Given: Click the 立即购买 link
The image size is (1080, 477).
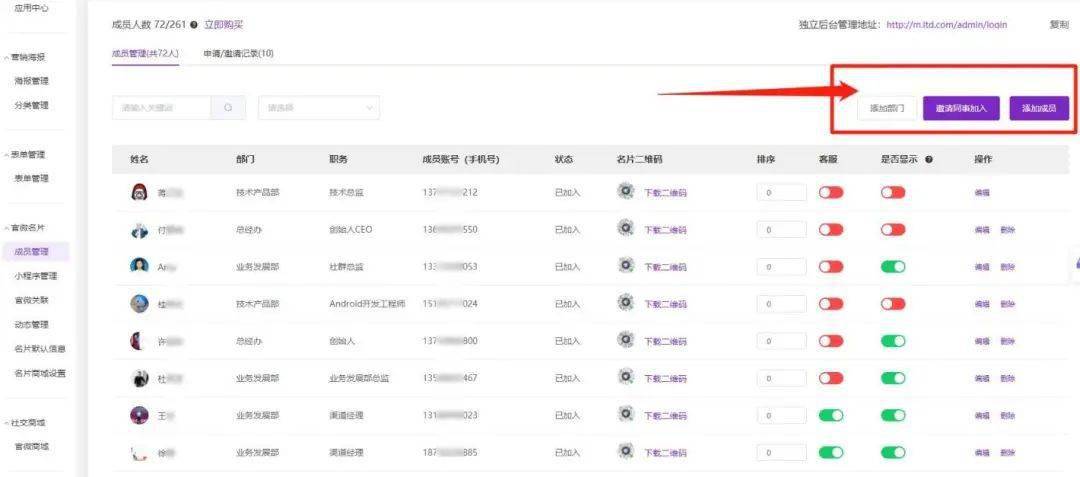Looking at the screenshot, I should [x=223, y=25].
